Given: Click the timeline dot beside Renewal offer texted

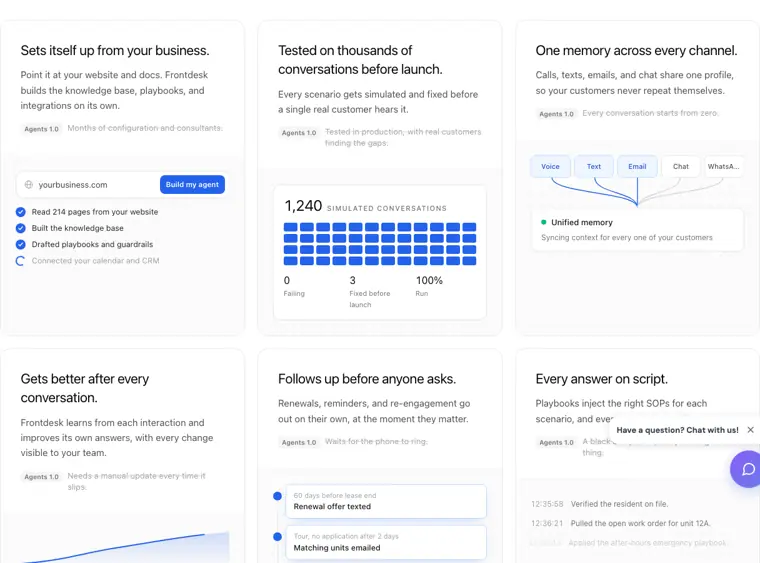Looking at the screenshot, I should point(277,496).
